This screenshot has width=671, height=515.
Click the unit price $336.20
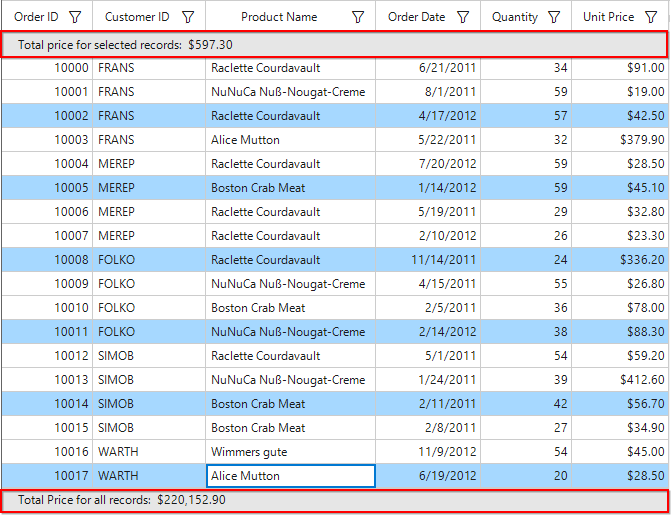[x=620, y=259]
